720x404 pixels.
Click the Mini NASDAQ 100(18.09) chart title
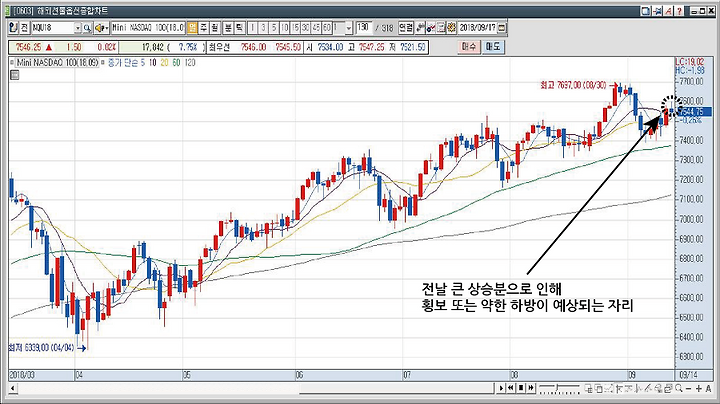click(x=57, y=63)
